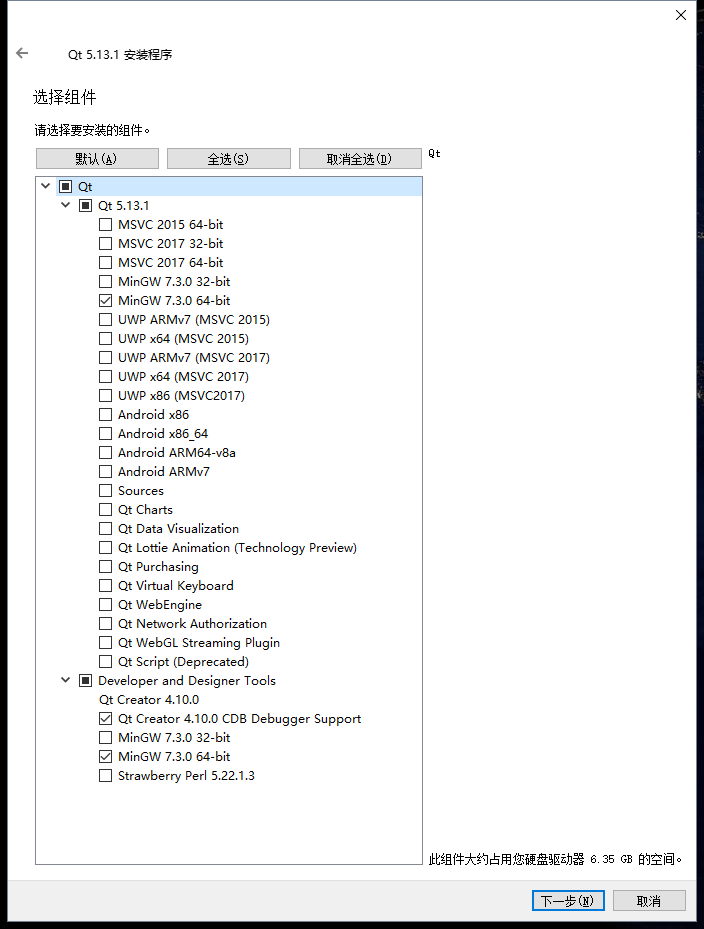Screen dimensions: 704x929
Task: Check the Sources component
Action: tap(105, 491)
